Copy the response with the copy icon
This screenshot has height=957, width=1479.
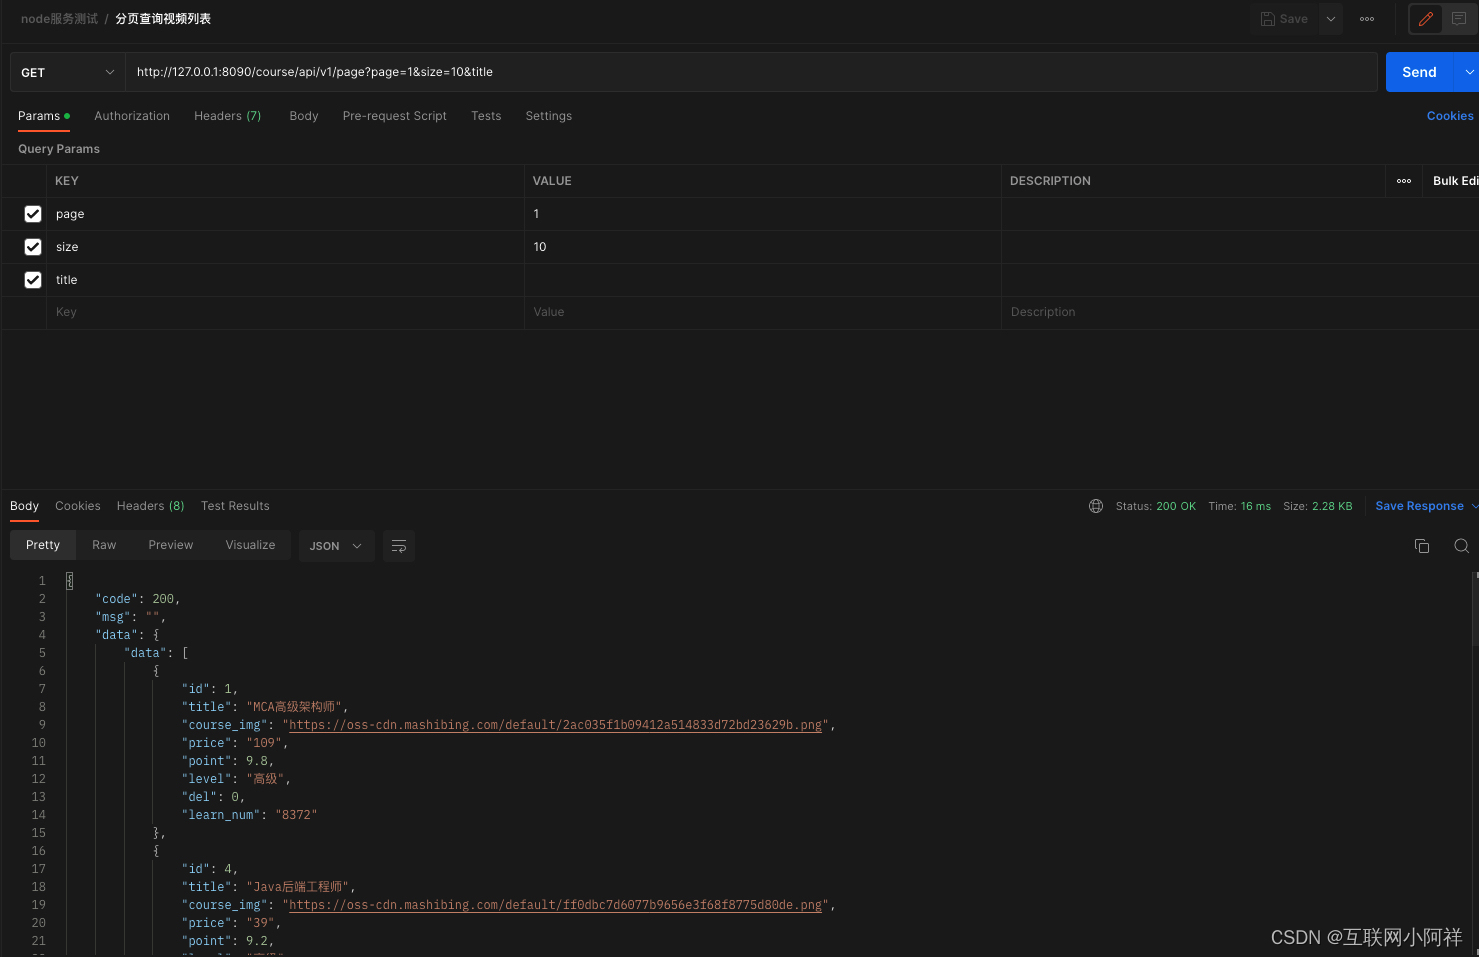(1422, 546)
